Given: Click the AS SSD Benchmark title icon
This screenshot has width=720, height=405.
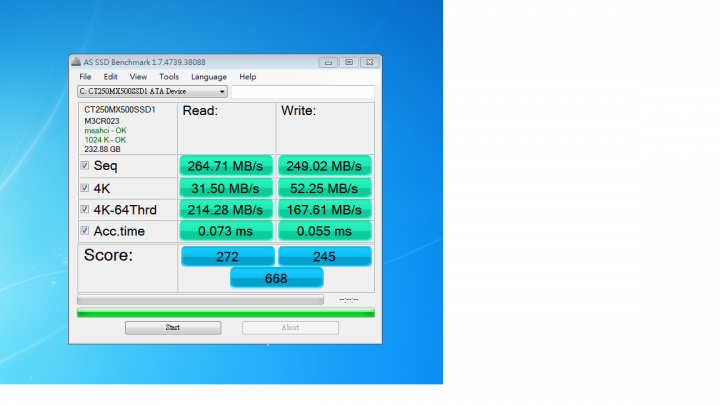Looking at the screenshot, I should 76,62.
